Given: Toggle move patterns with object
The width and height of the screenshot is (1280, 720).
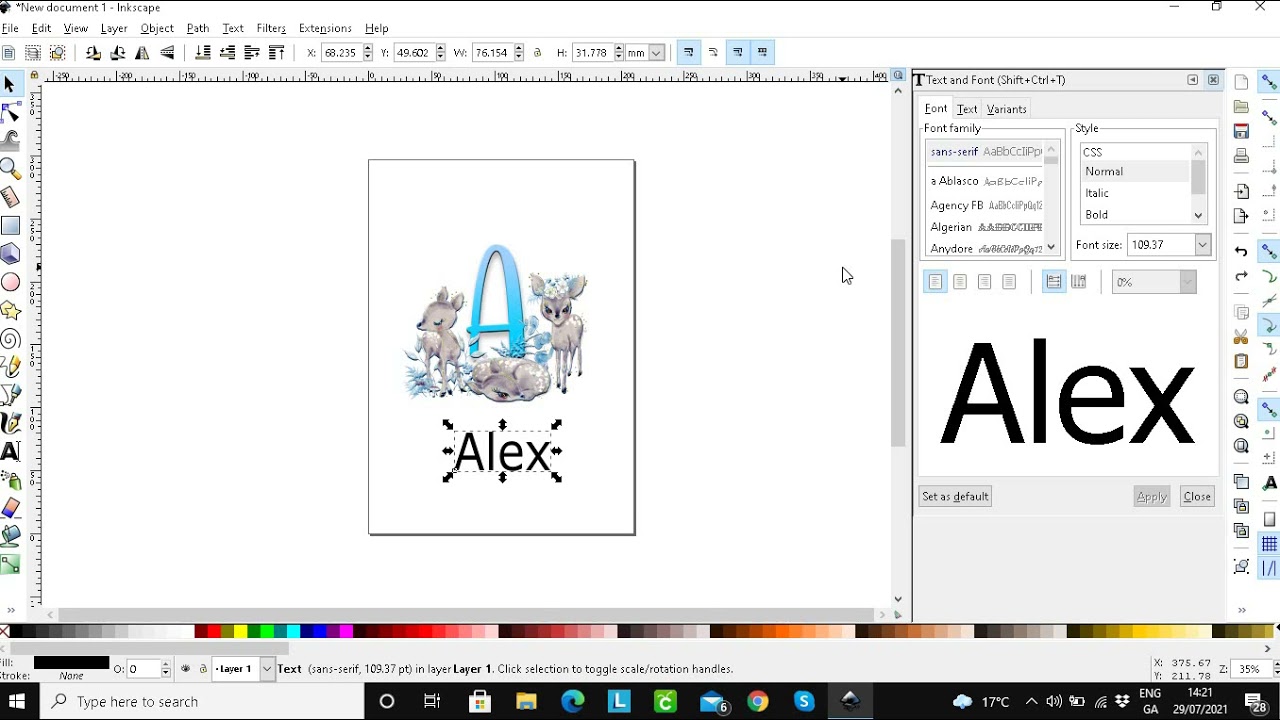Looking at the screenshot, I should pos(763,53).
